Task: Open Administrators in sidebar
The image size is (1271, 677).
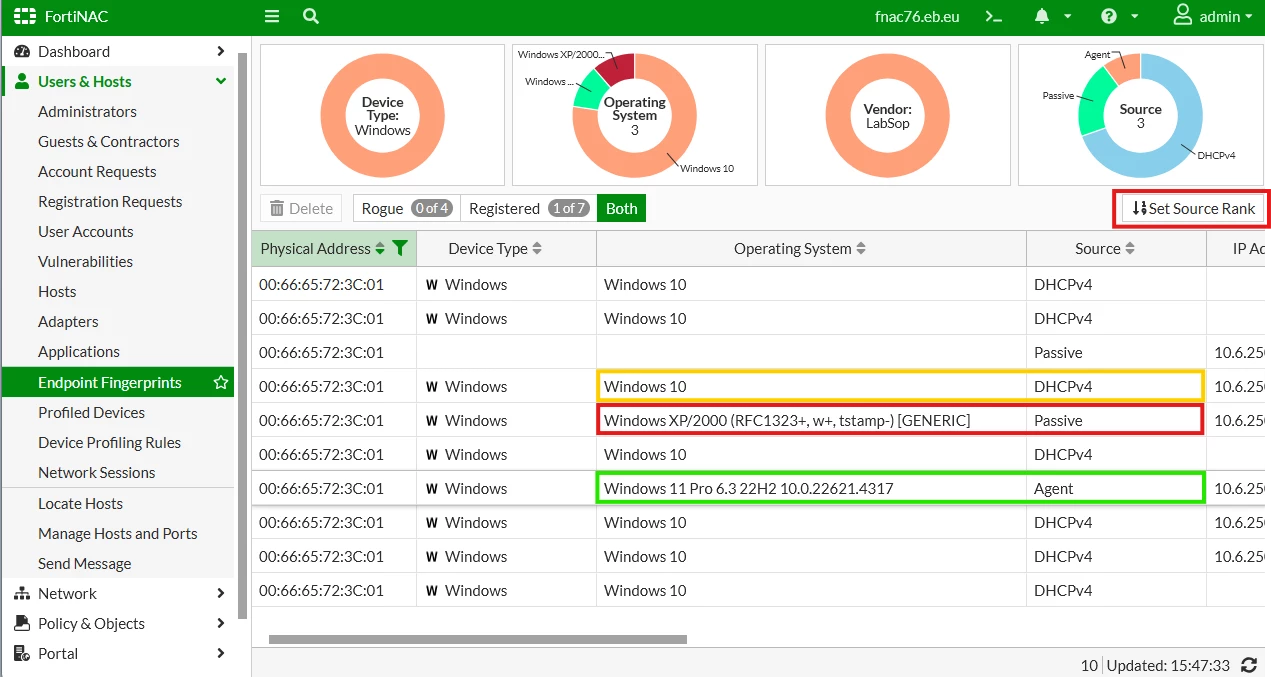Action: point(87,112)
